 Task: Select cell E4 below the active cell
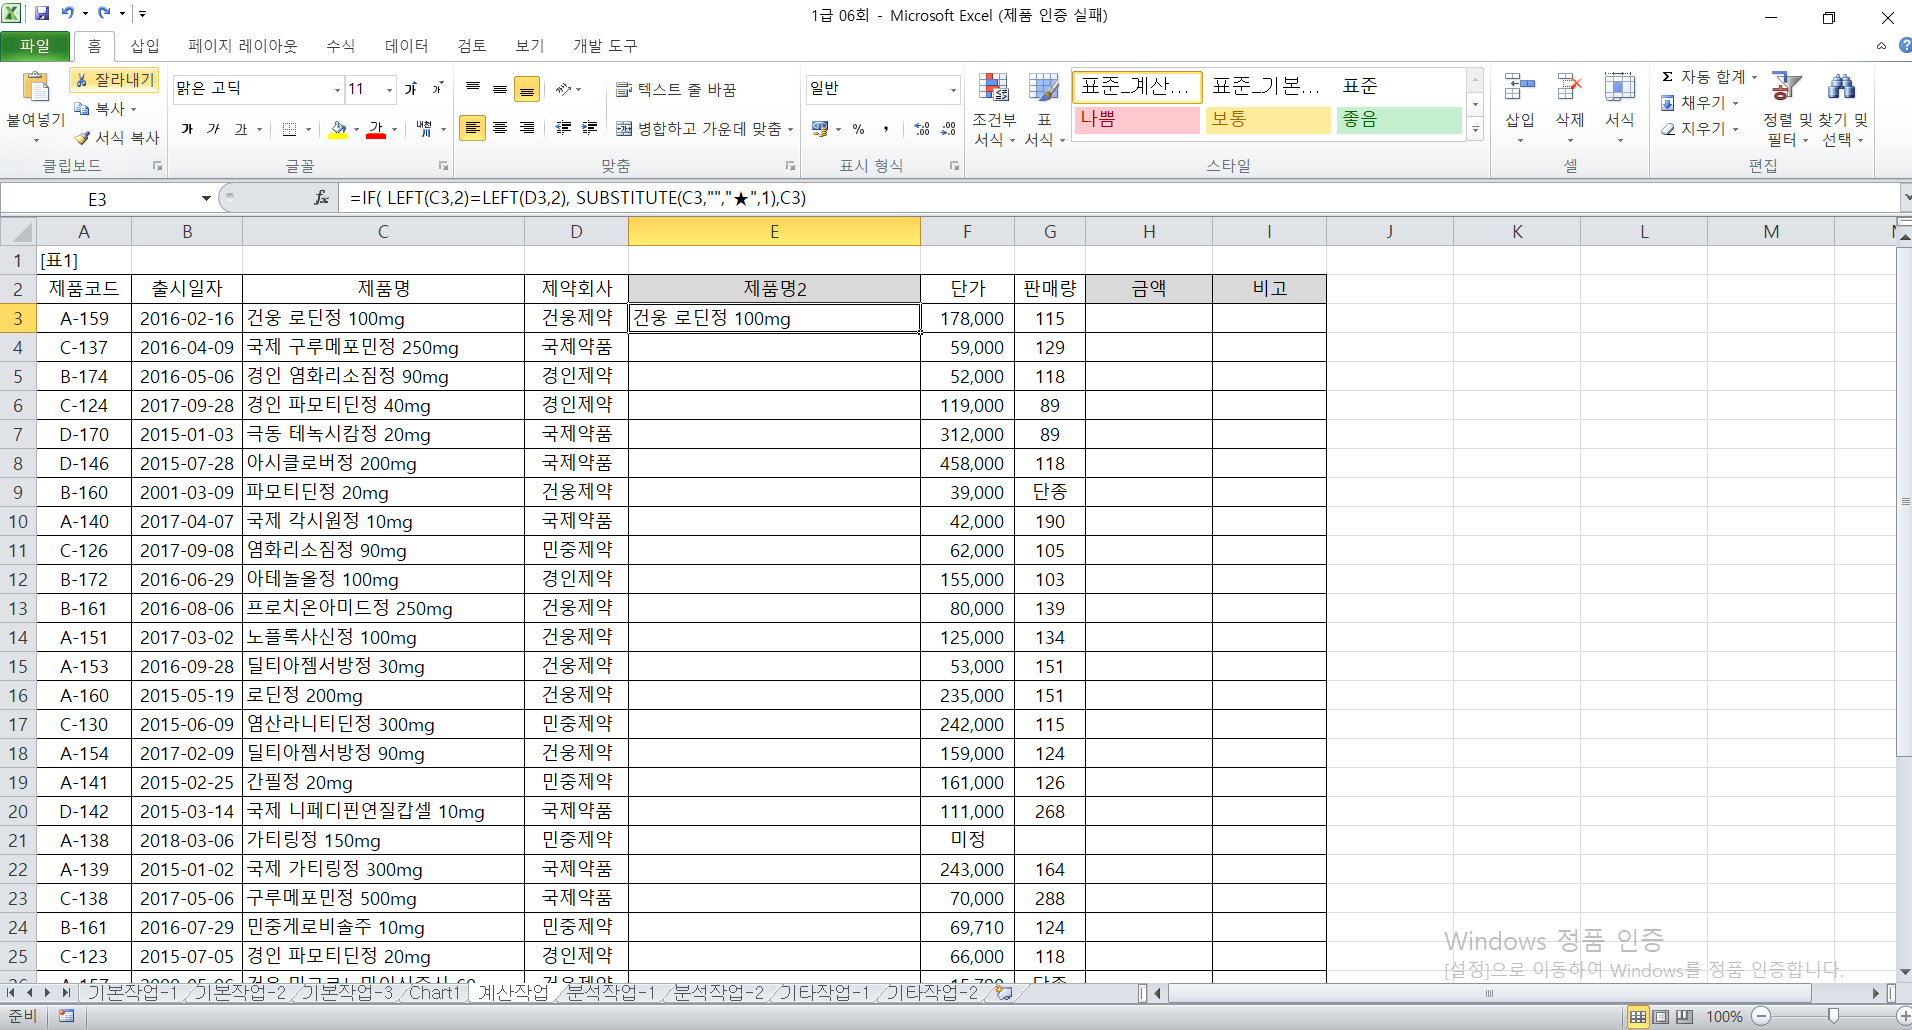774,348
